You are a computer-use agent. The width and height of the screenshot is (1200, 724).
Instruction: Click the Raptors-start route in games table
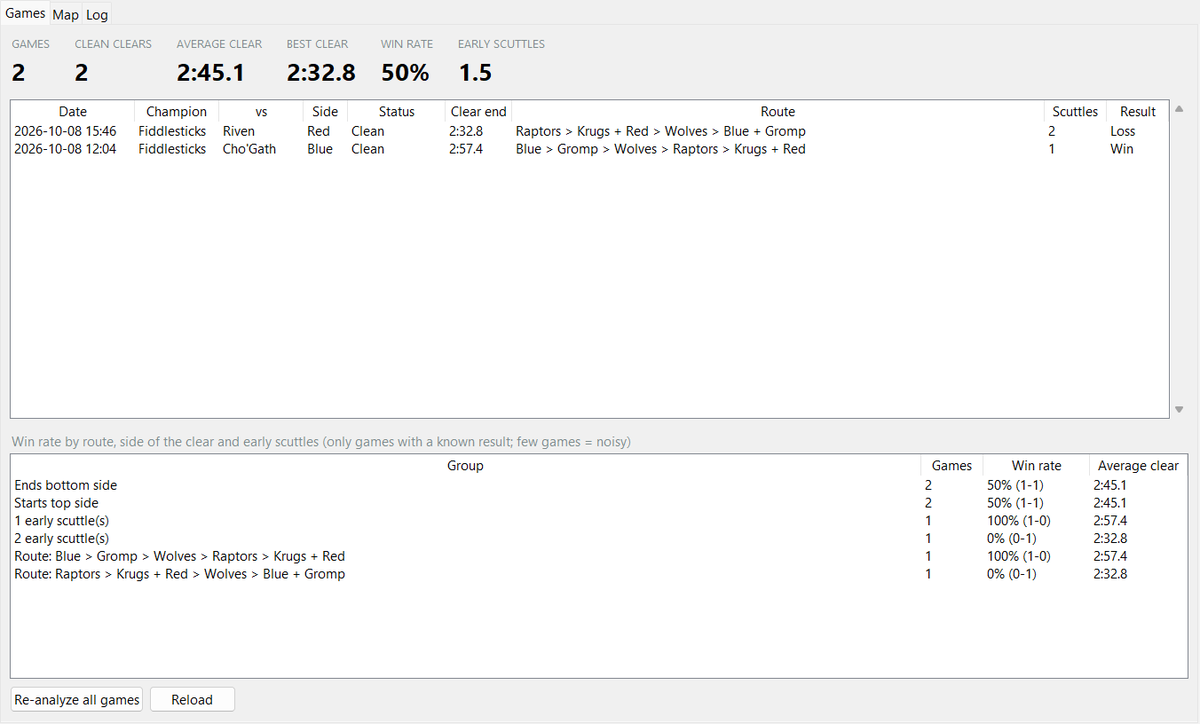660,131
